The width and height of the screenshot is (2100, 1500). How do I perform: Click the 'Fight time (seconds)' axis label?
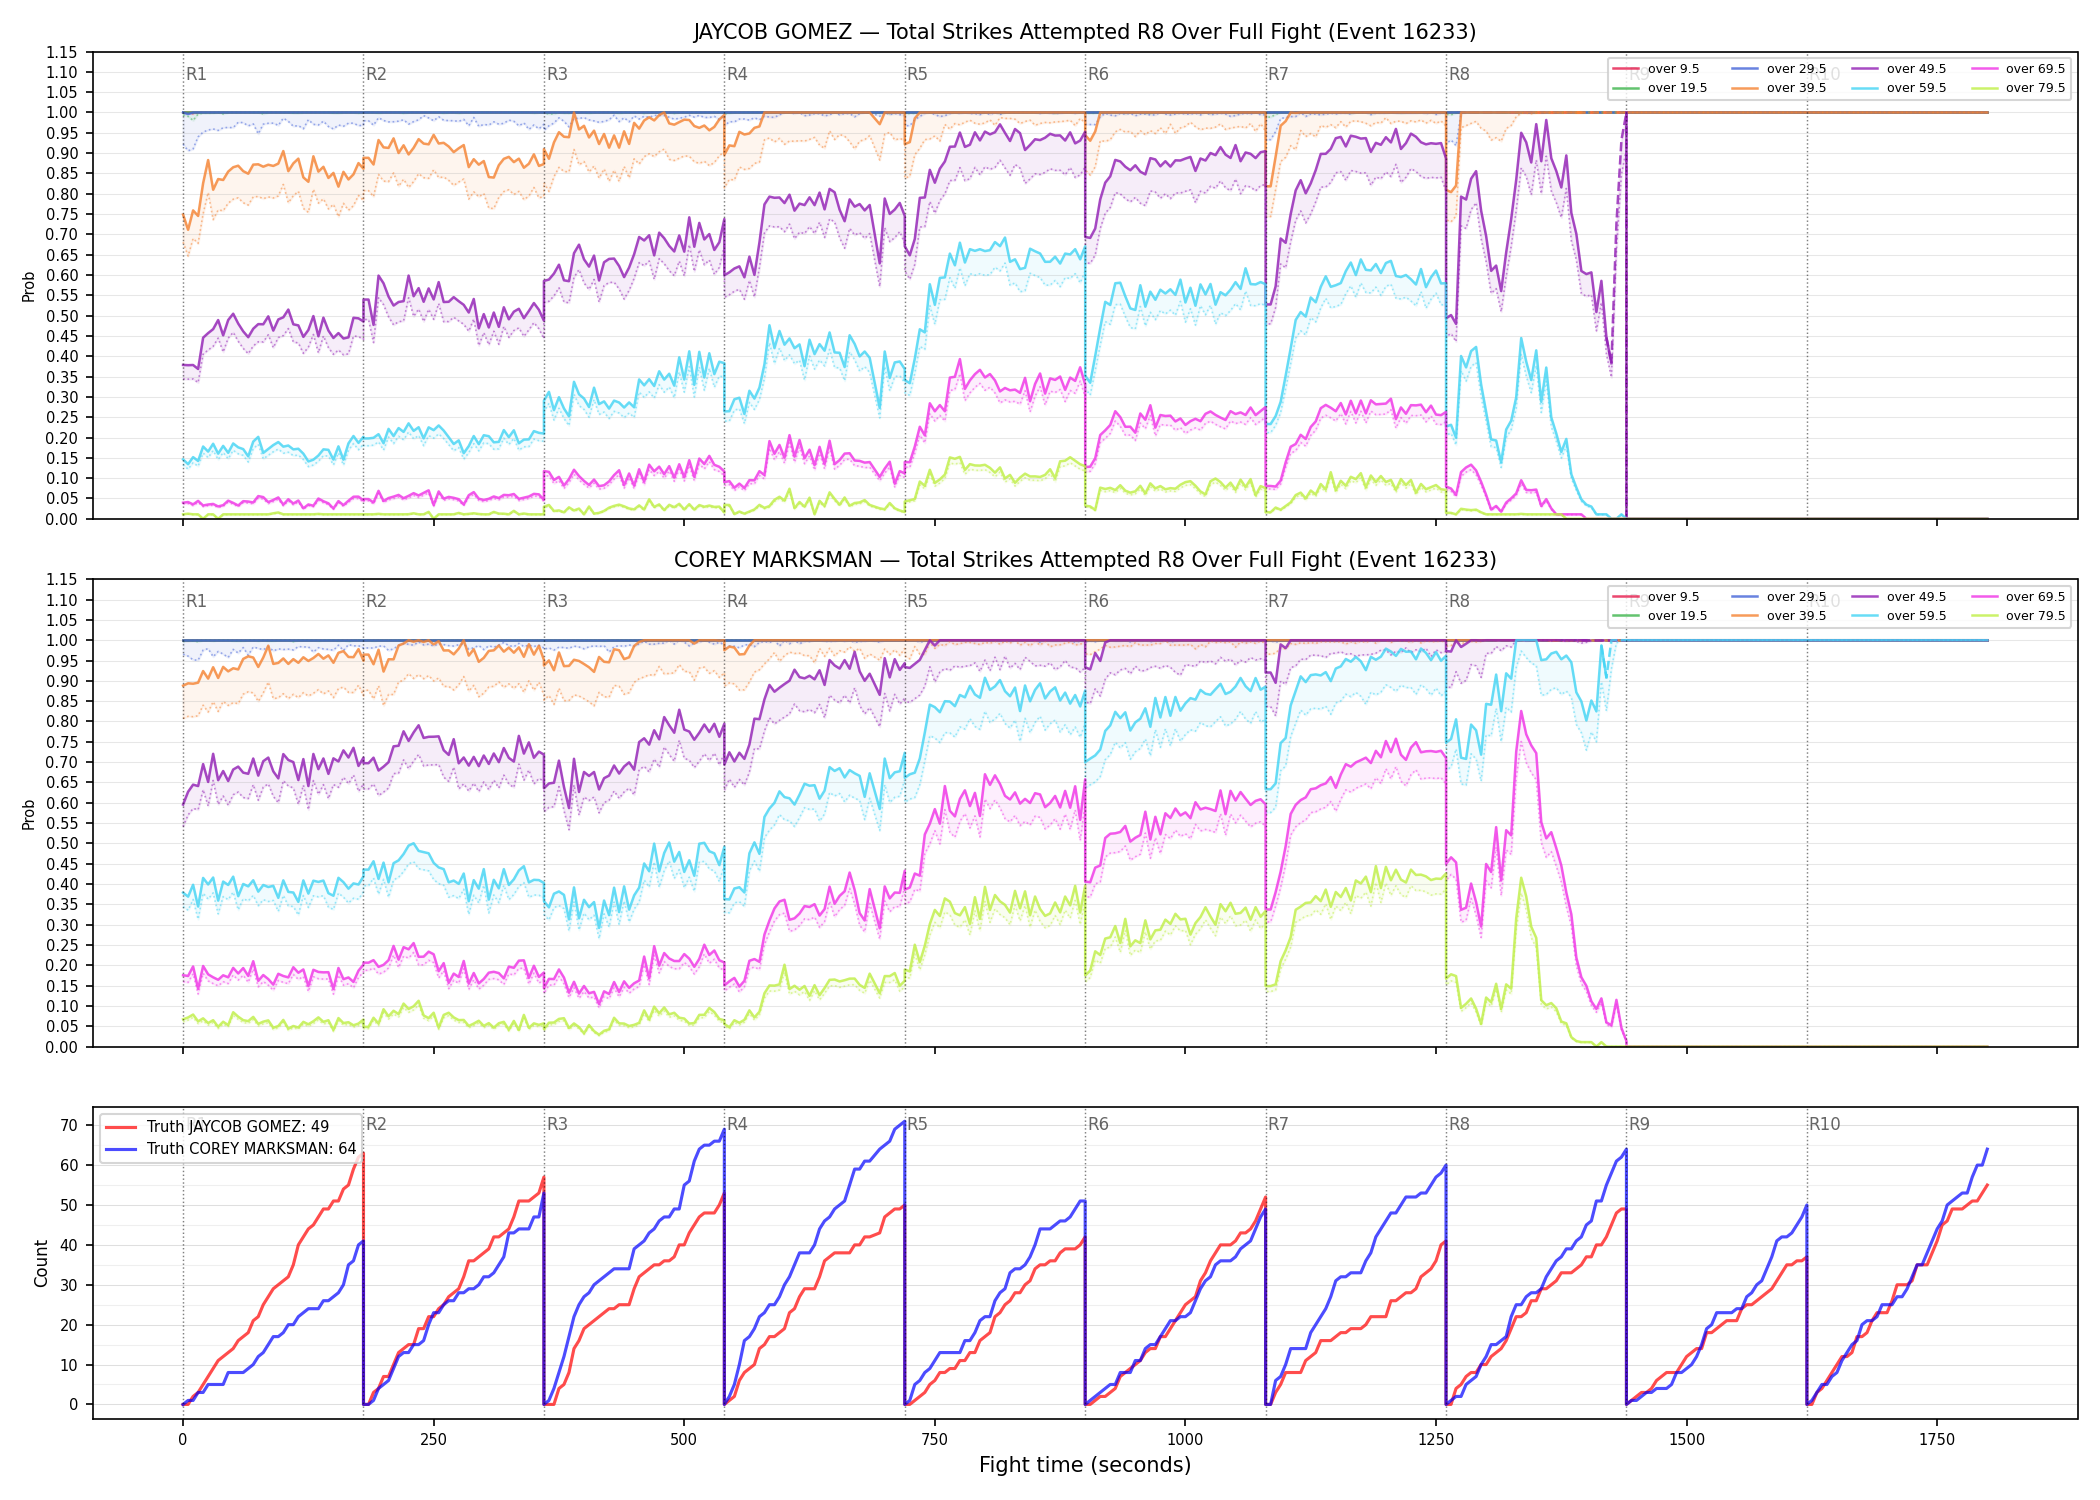click(x=1085, y=1465)
